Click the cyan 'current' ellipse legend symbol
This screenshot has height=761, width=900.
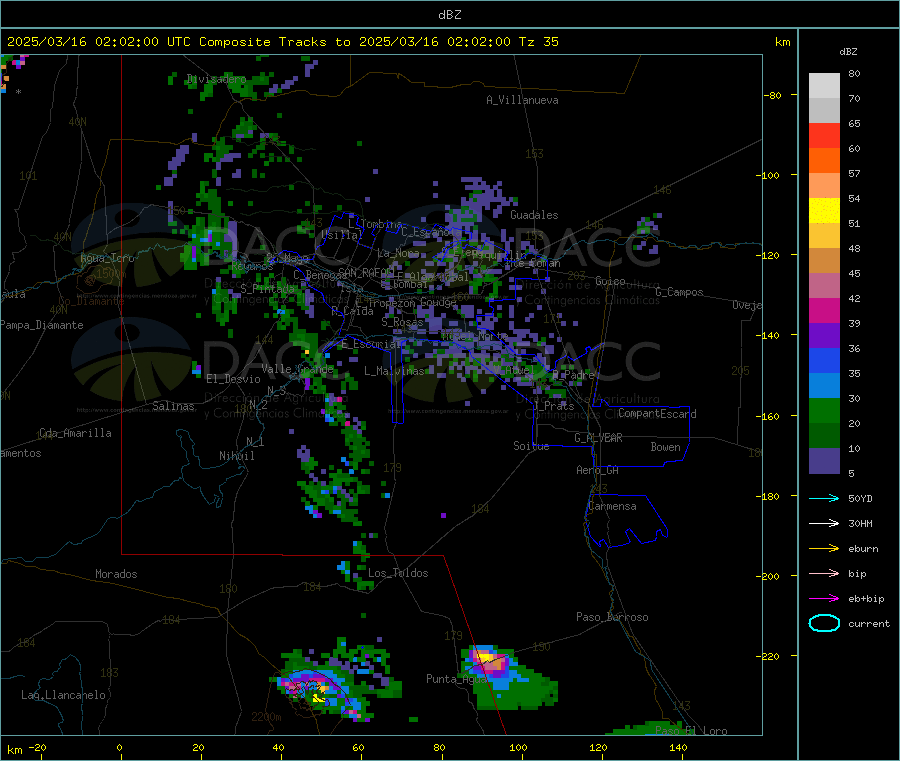click(824, 623)
